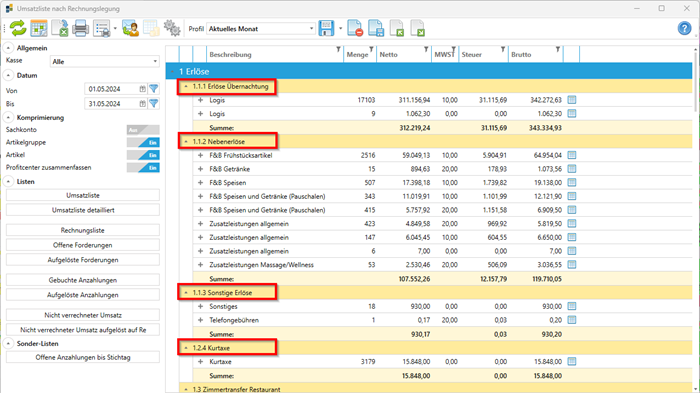Toggle the Artikel switch

tap(143, 155)
